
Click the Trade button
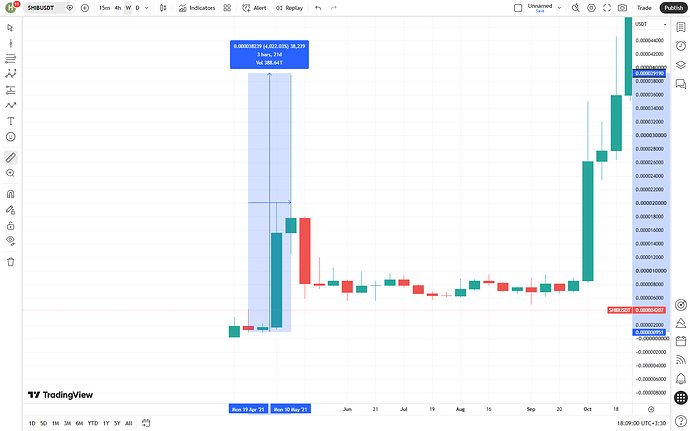coord(644,8)
